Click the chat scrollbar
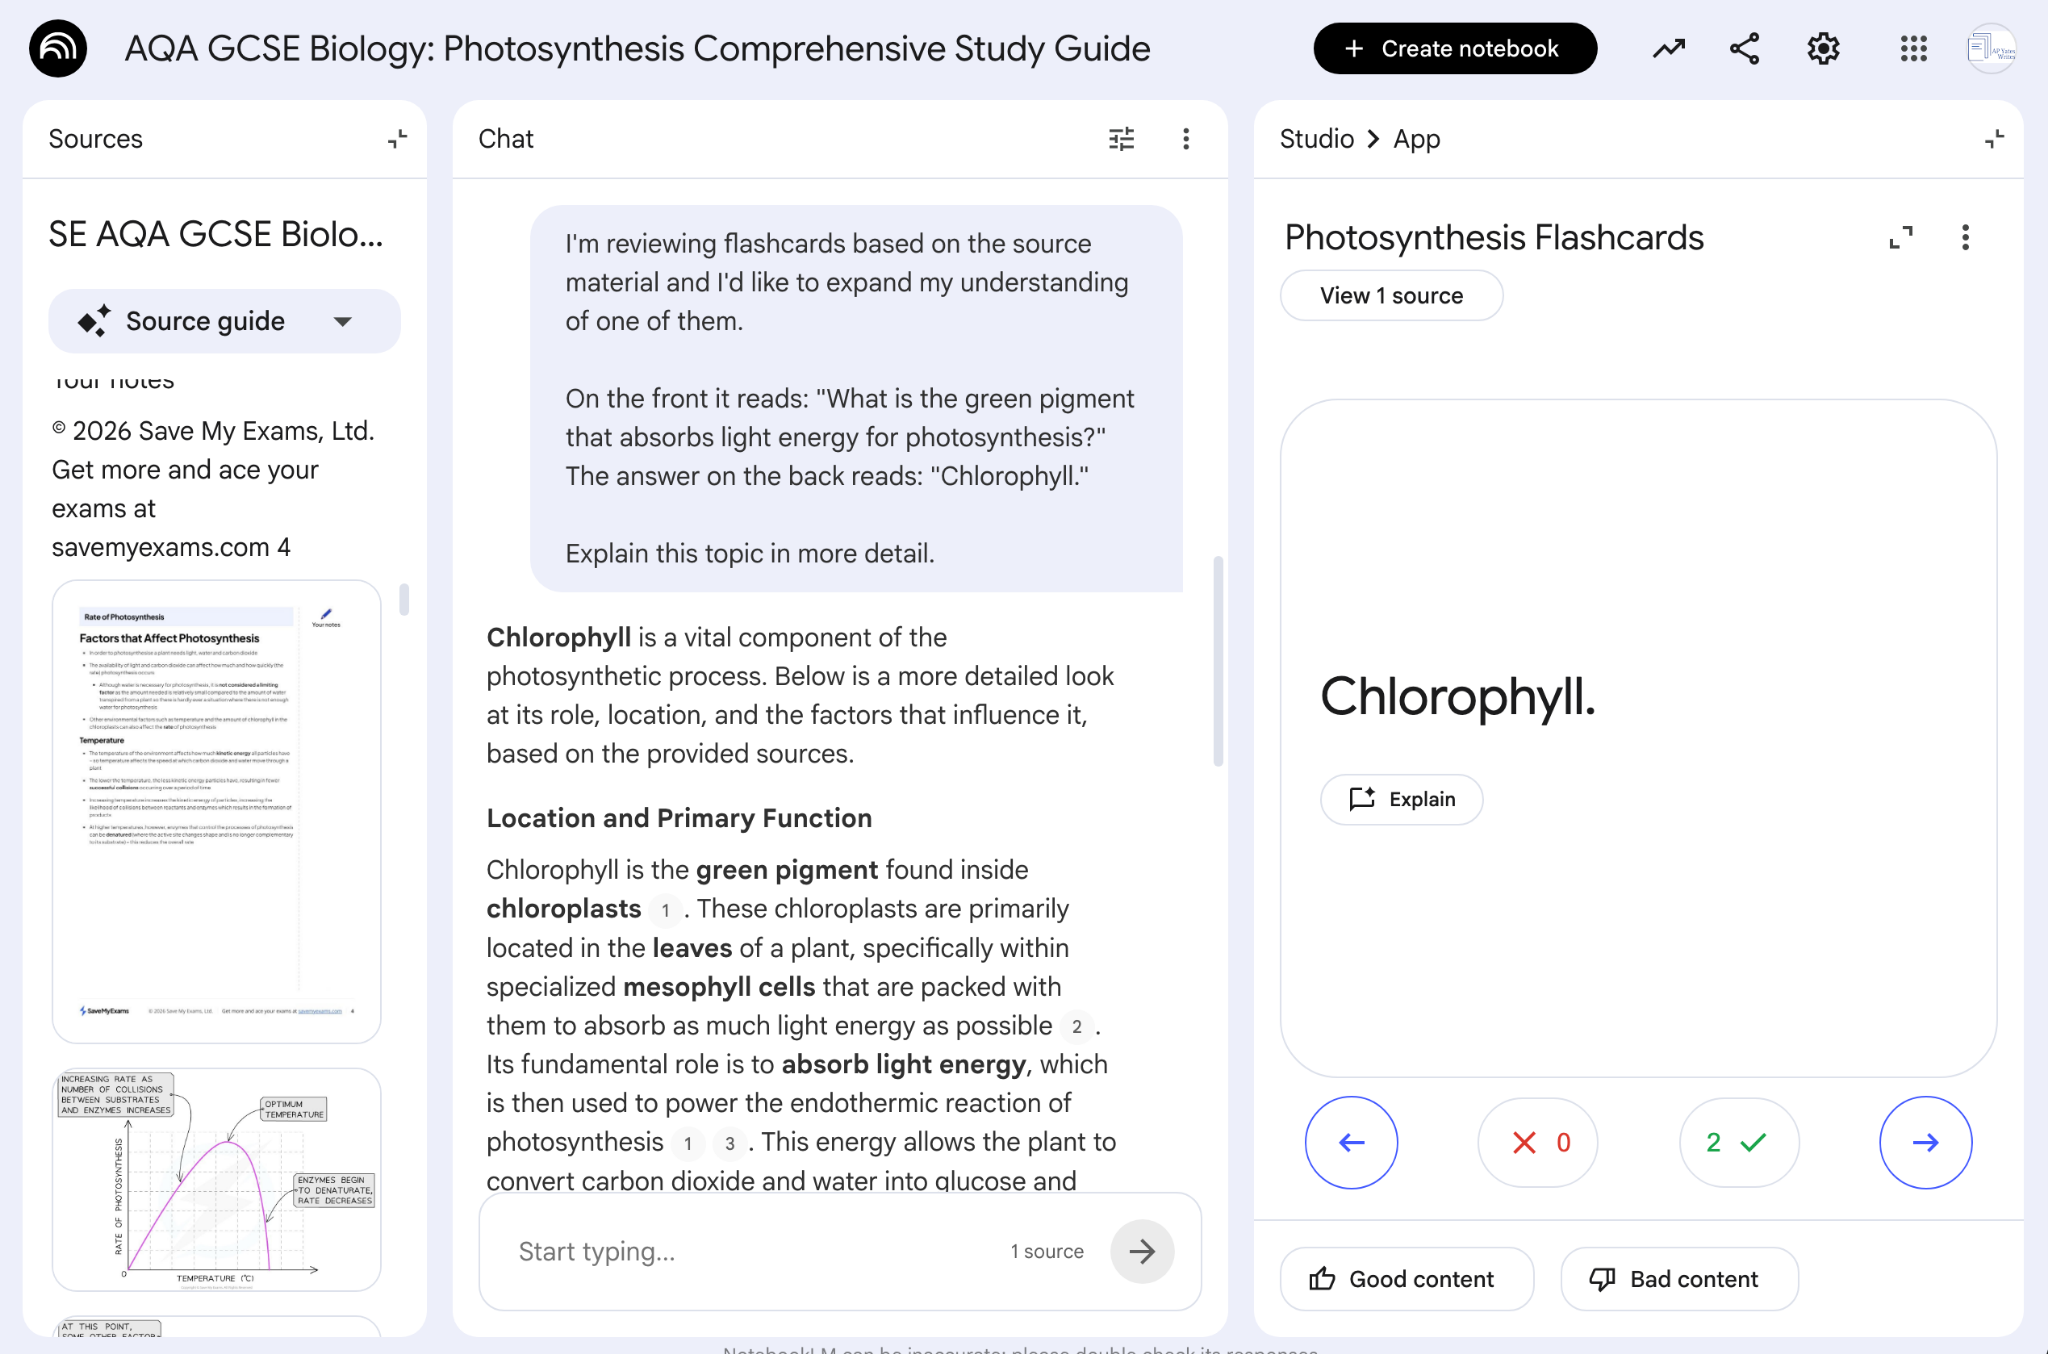 pyautogui.click(x=1218, y=661)
